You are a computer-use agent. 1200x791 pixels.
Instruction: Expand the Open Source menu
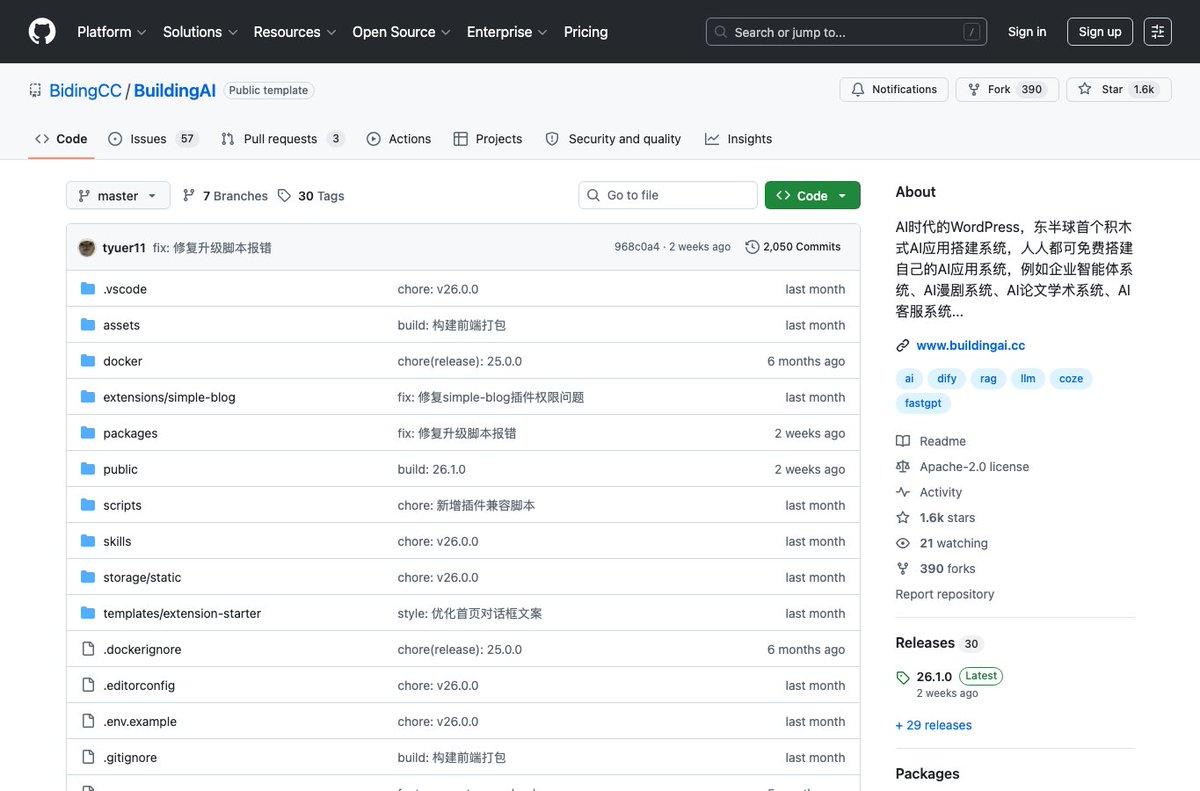pyautogui.click(x=402, y=32)
